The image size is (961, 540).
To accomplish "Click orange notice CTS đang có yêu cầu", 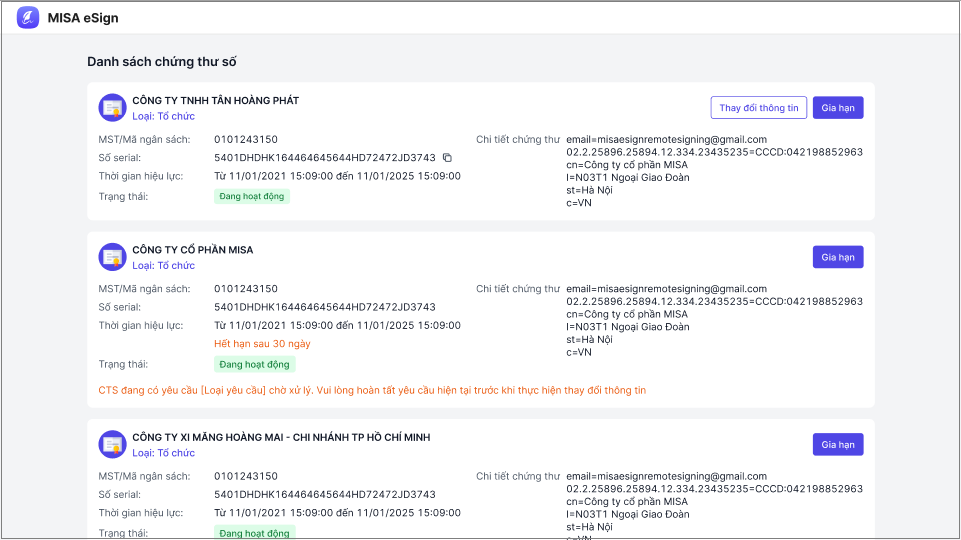I will tap(372, 390).
